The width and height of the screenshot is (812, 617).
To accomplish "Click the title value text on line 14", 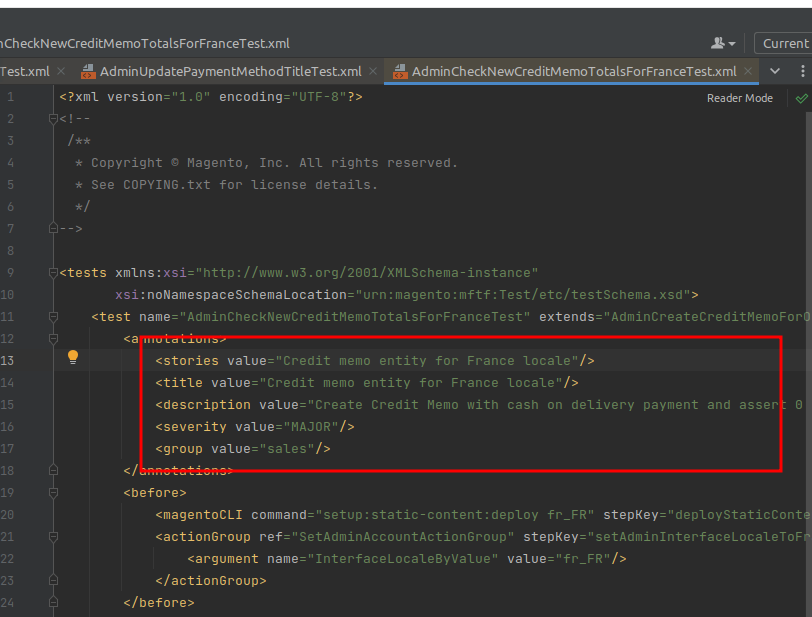I will tap(411, 383).
